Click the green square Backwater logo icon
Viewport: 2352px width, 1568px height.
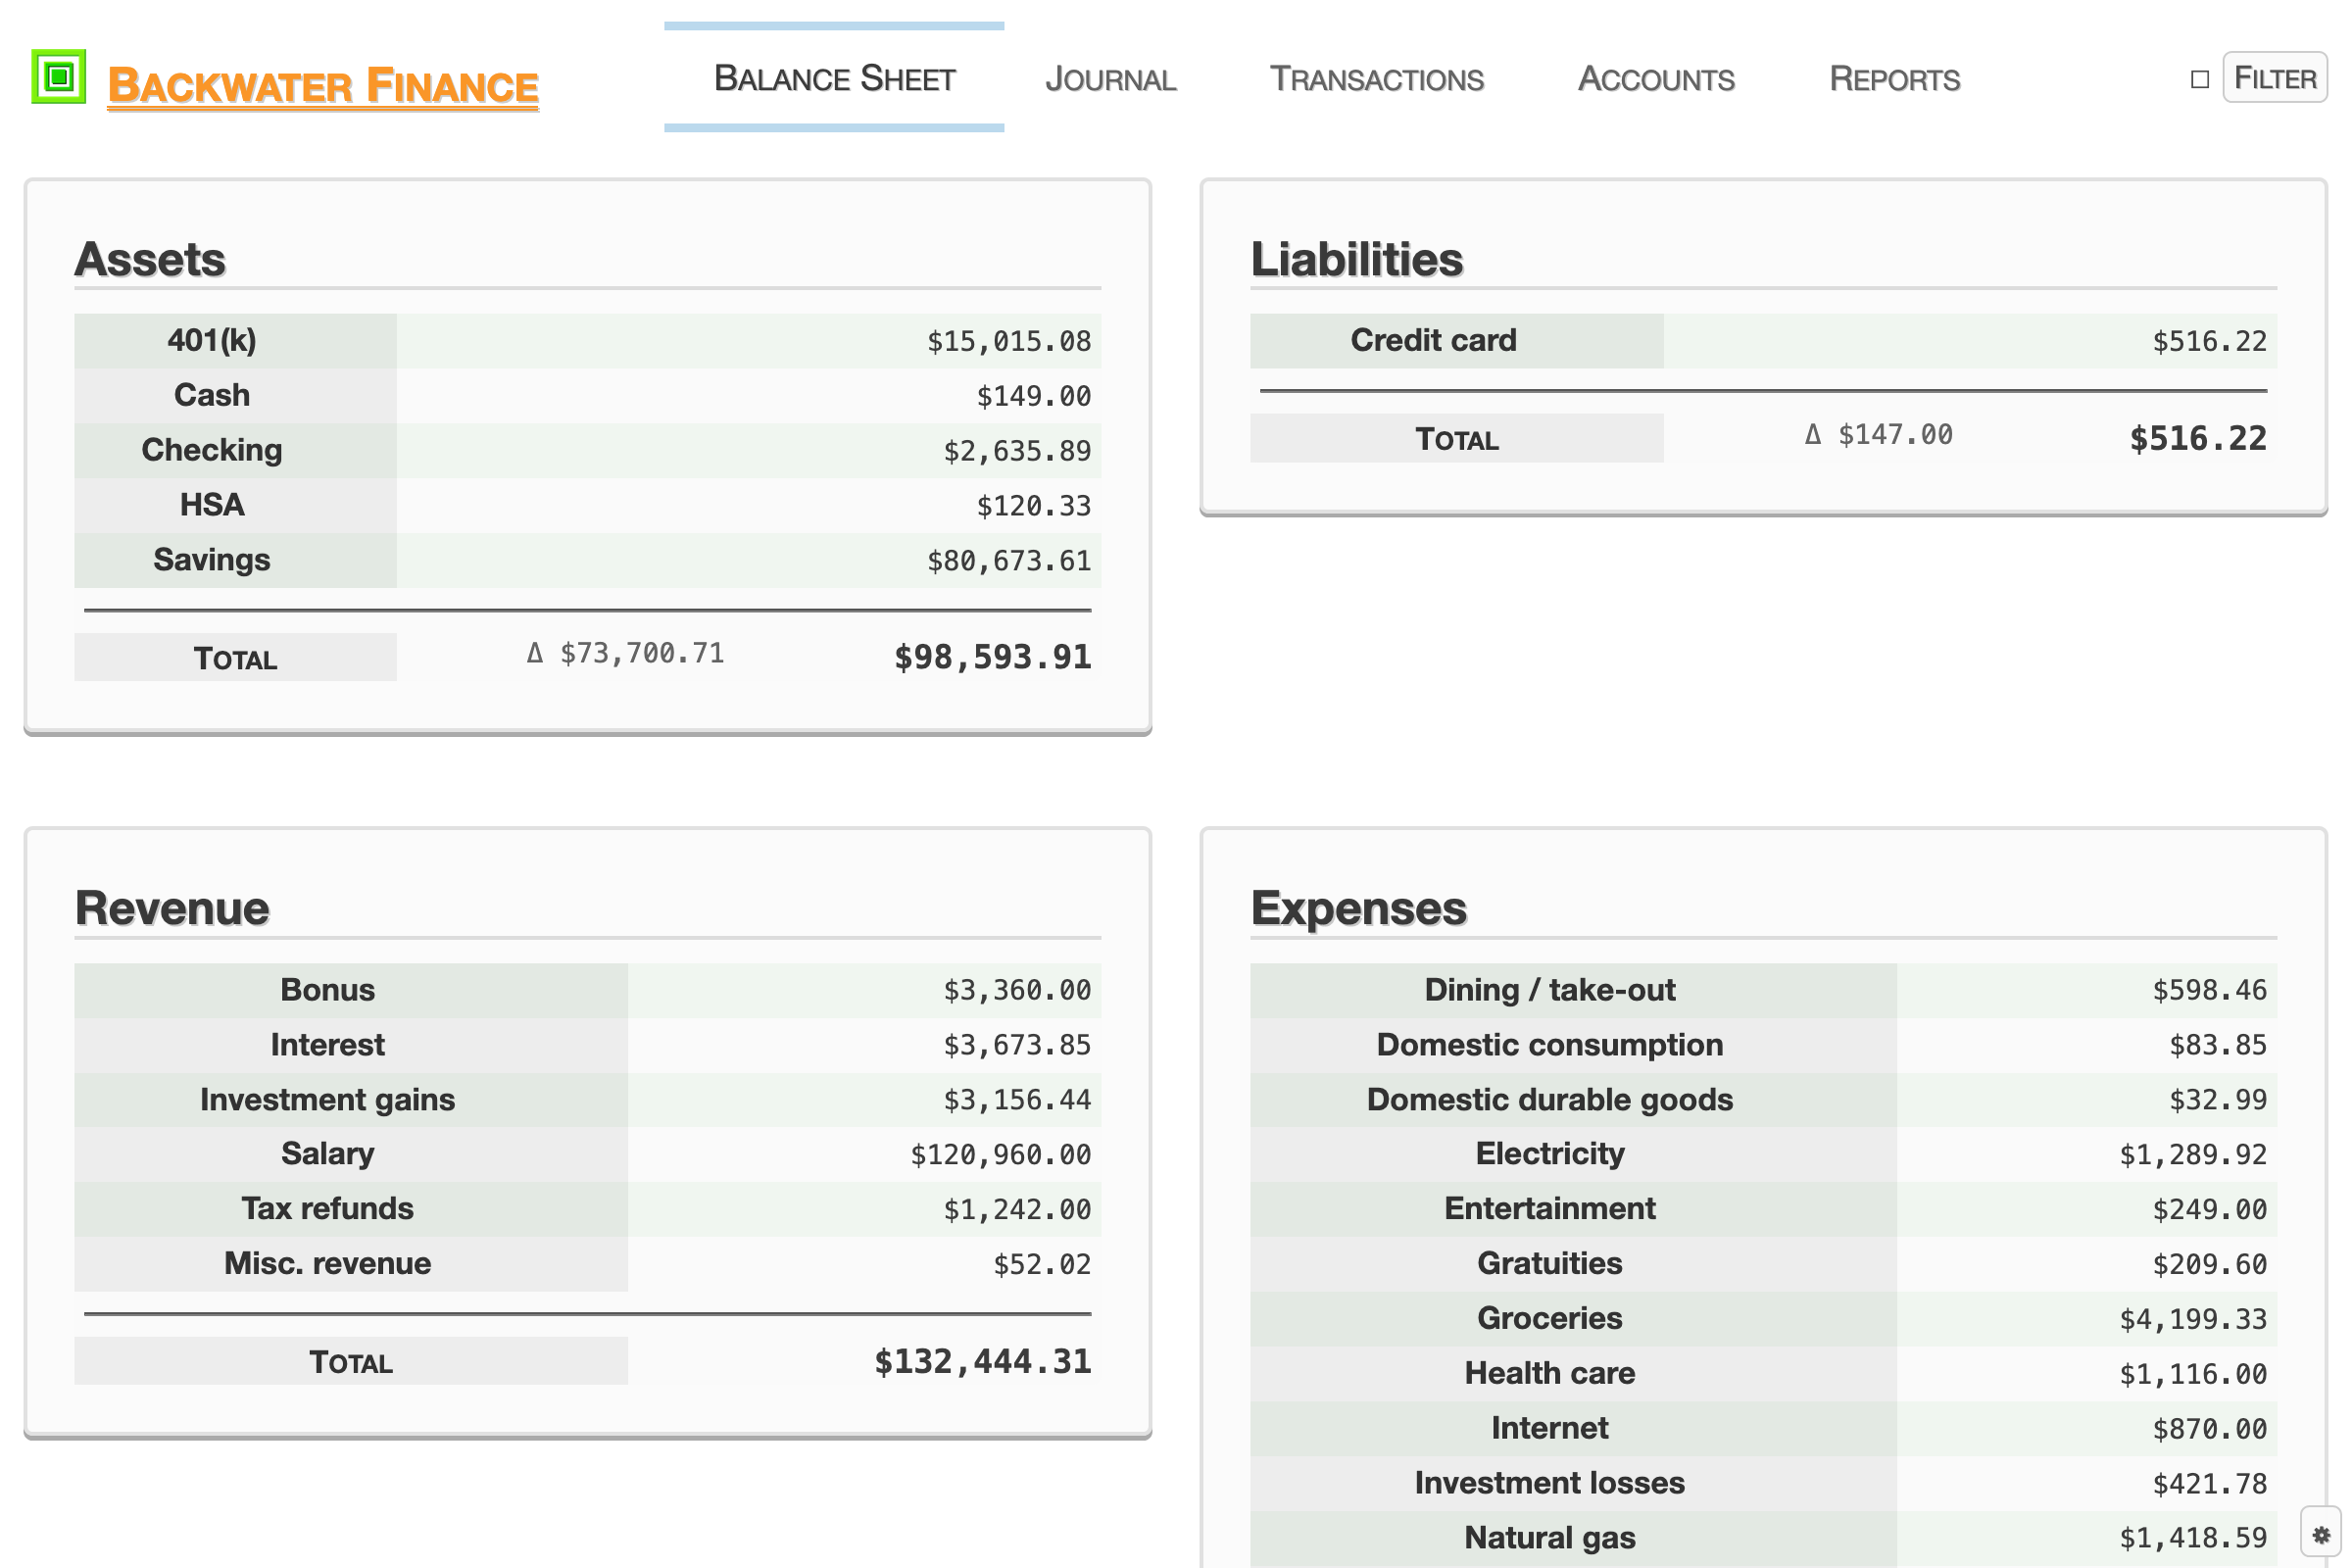point(59,76)
